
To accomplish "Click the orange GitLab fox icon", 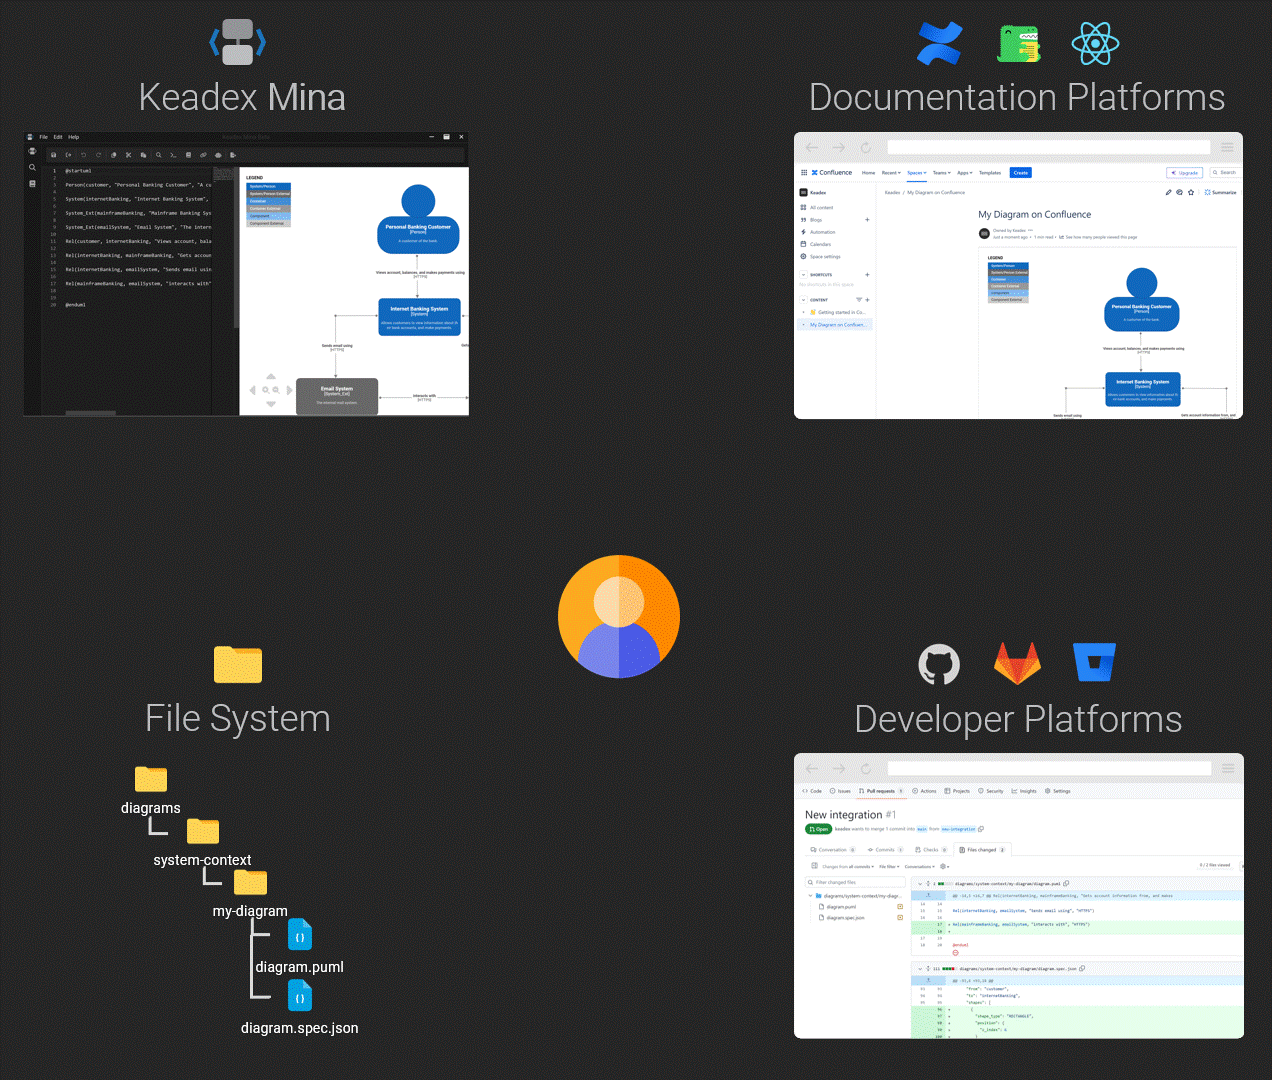I will click(1017, 663).
